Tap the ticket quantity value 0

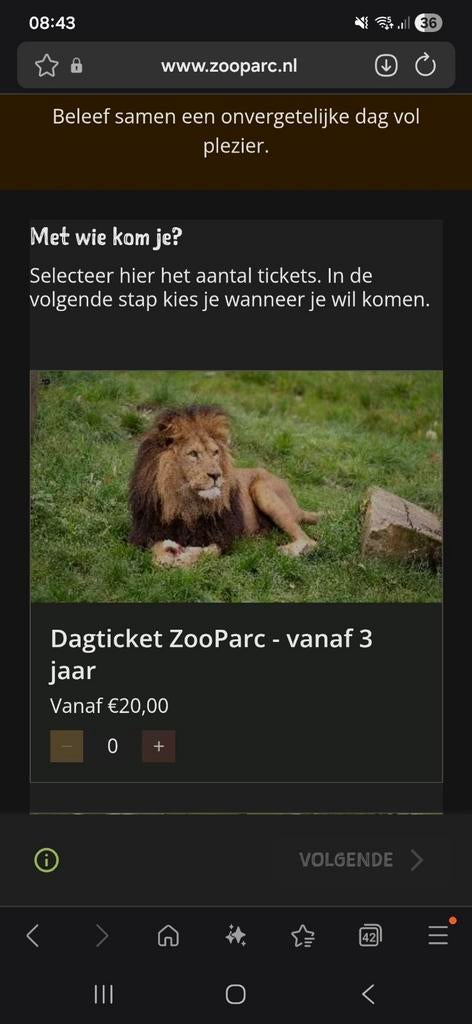click(112, 746)
